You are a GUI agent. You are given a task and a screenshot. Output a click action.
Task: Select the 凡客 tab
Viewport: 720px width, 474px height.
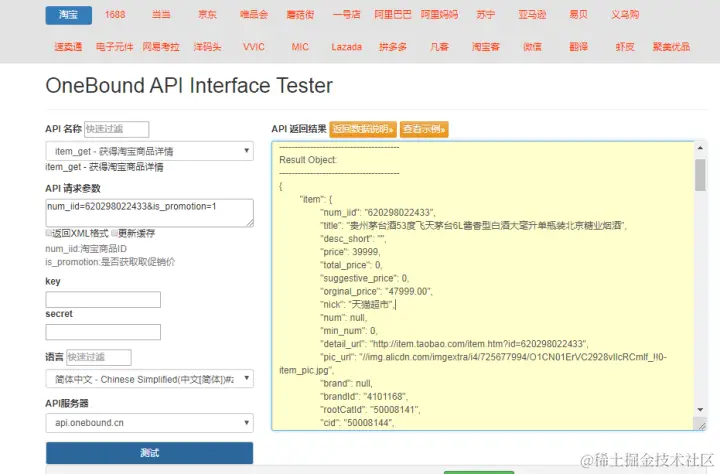[x=439, y=47]
